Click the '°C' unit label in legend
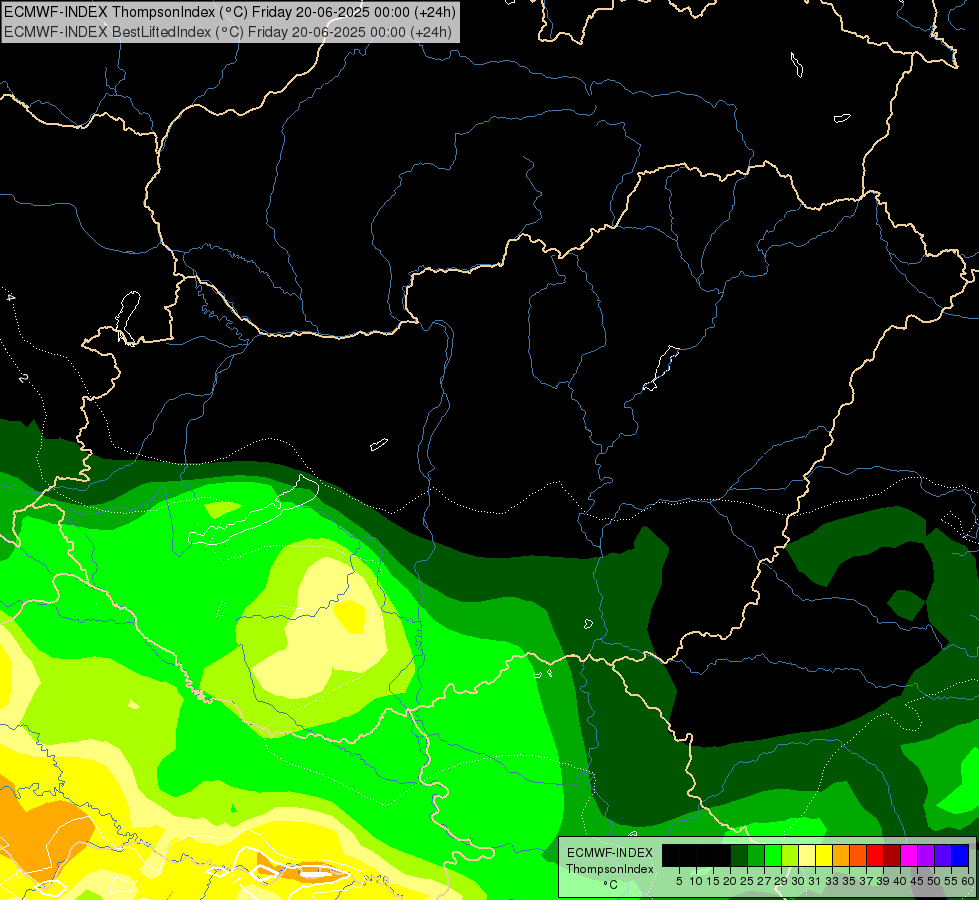 (x=611, y=885)
